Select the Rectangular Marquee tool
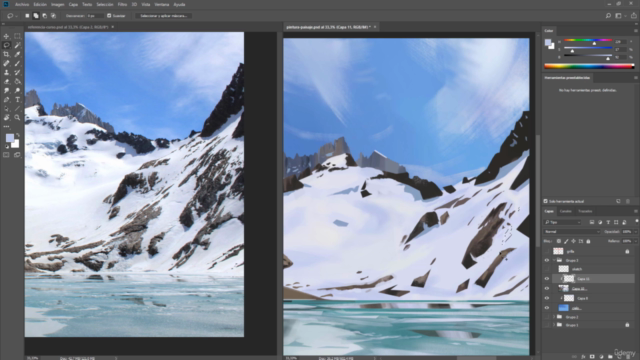 (x=17, y=36)
